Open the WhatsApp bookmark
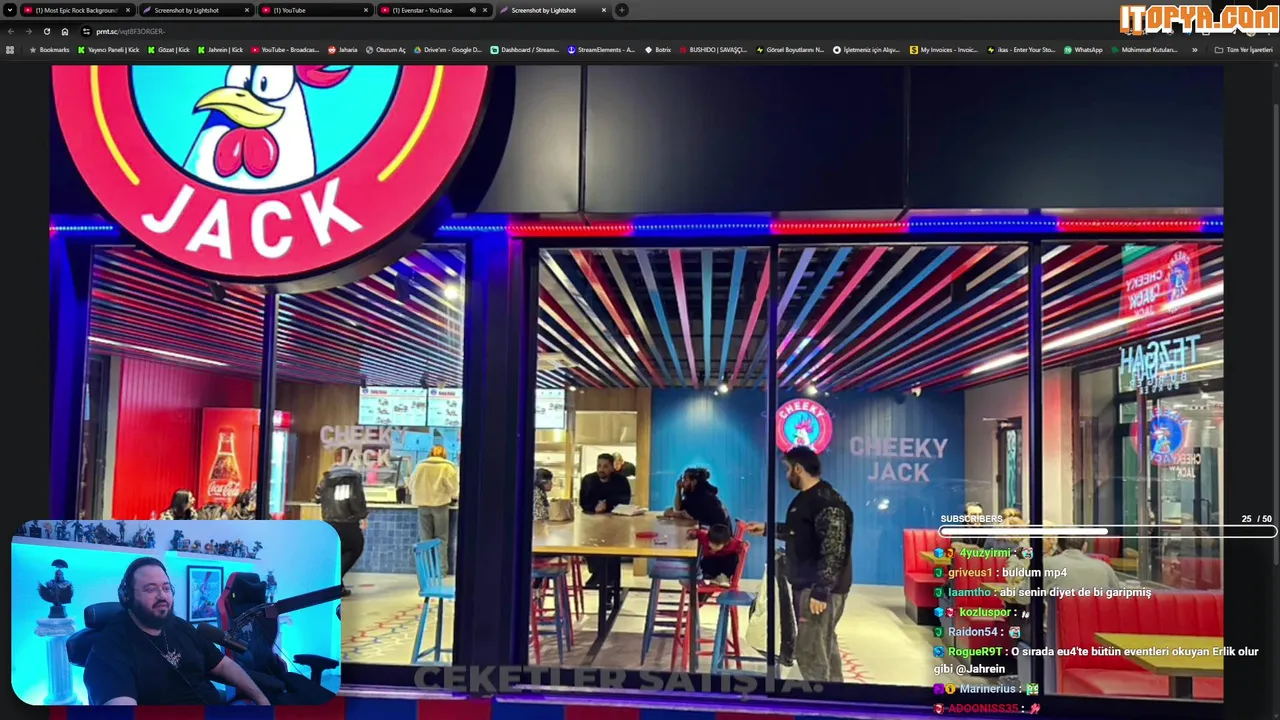1280x720 pixels. pos(1083,49)
